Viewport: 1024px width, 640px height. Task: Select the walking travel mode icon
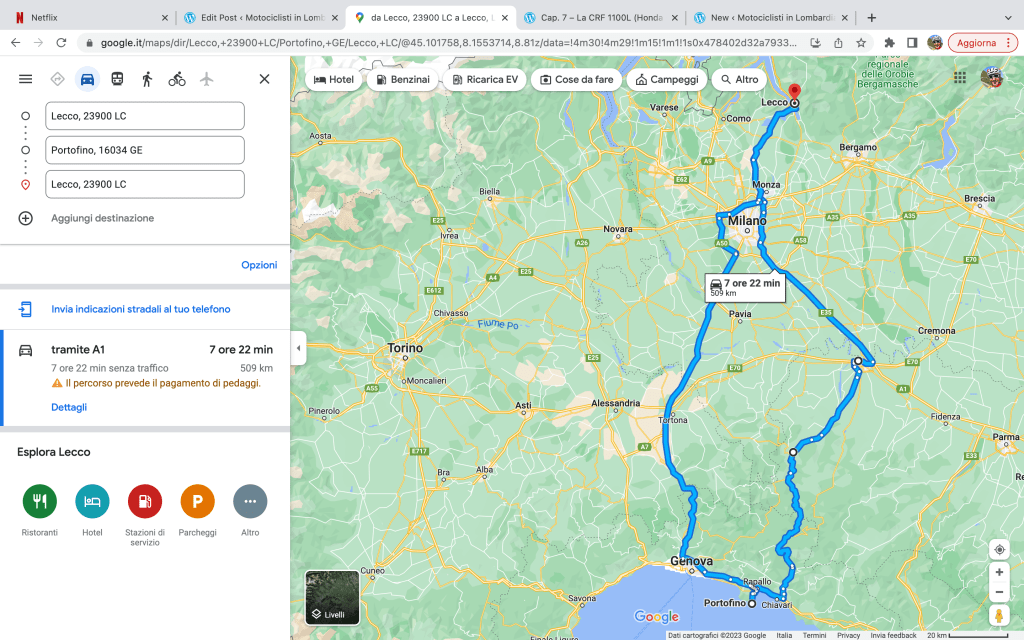click(x=147, y=79)
